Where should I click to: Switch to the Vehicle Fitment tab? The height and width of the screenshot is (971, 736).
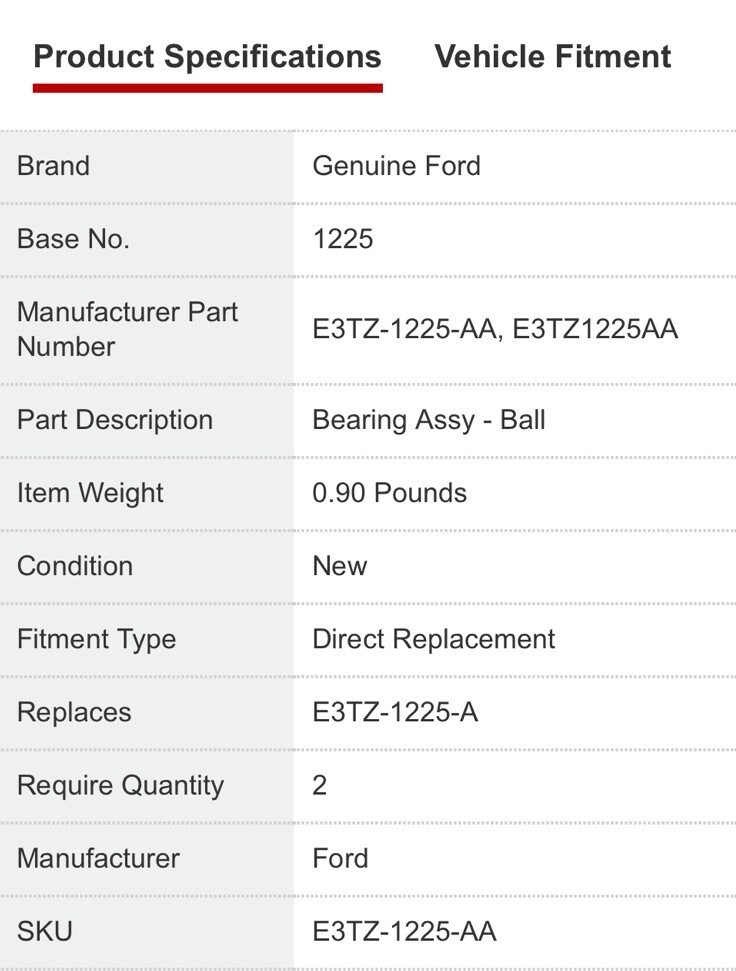(552, 57)
